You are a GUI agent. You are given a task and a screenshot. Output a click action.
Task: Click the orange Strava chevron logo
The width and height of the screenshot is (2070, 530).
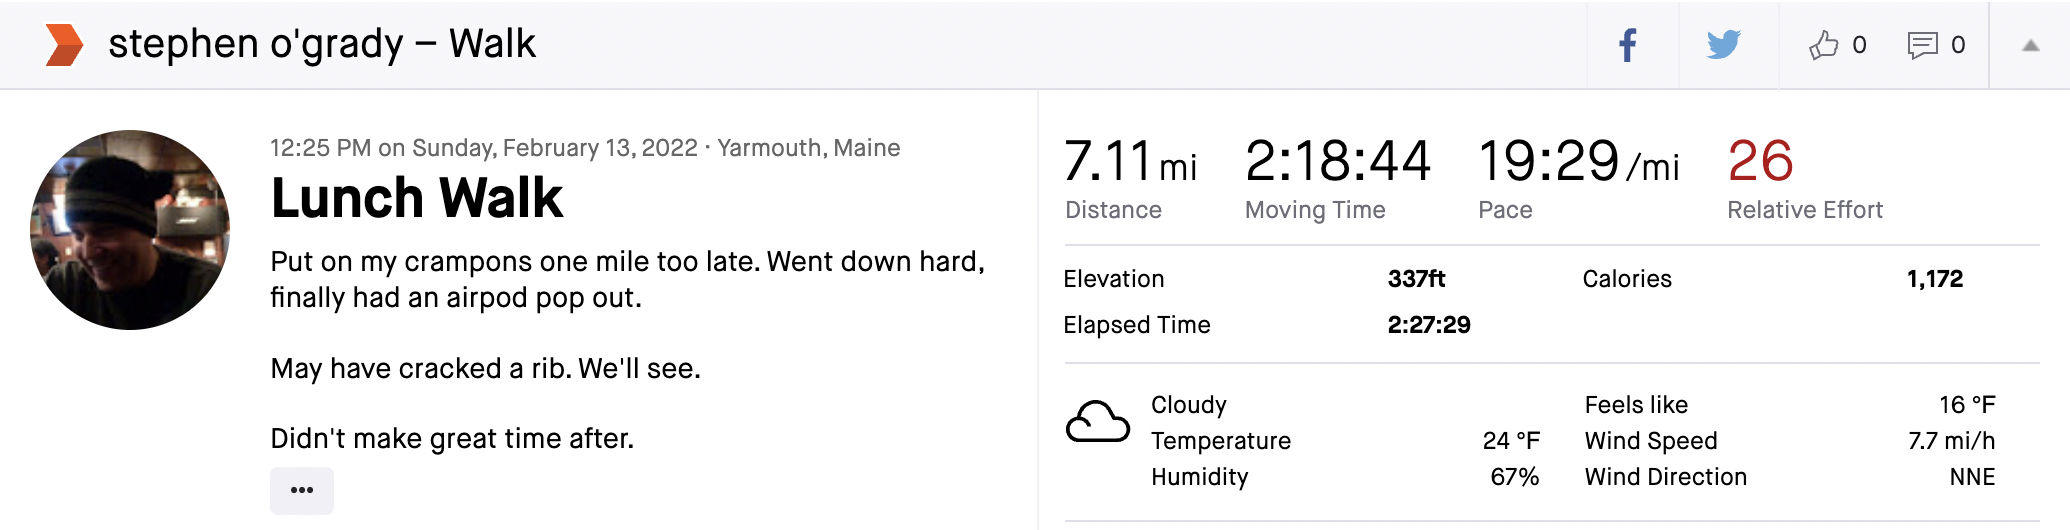[x=64, y=45]
